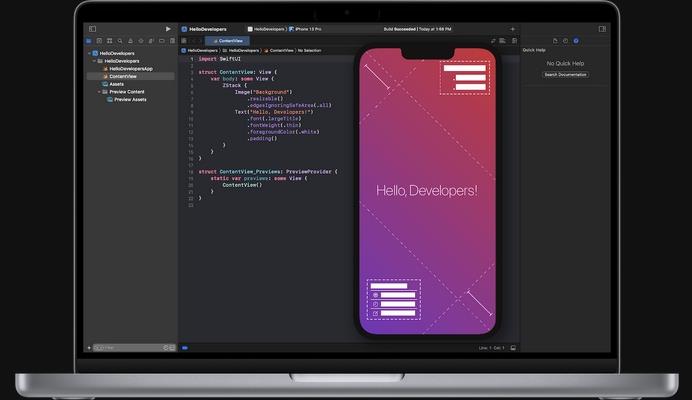Viewport: 692px width, 400px height.
Task: Click .foregroundColor(.white) code line
Action: 283,132
